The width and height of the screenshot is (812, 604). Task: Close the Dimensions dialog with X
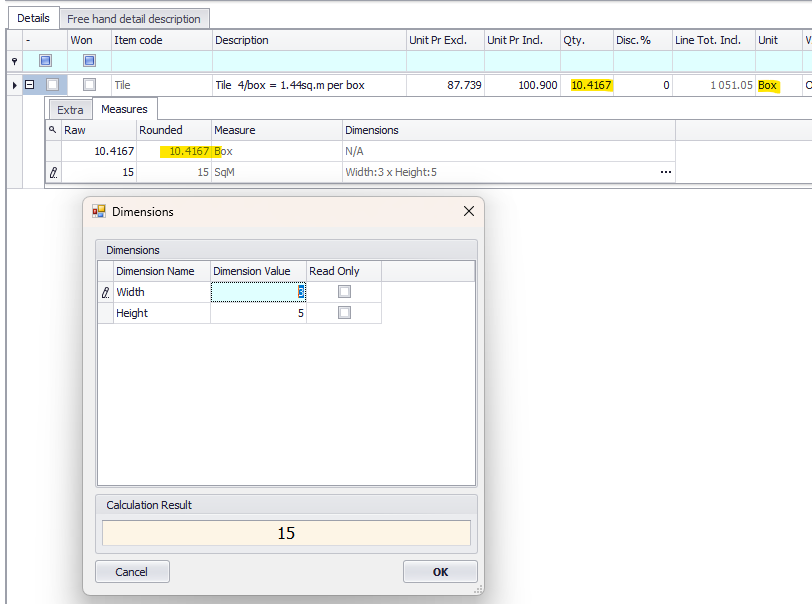468,212
